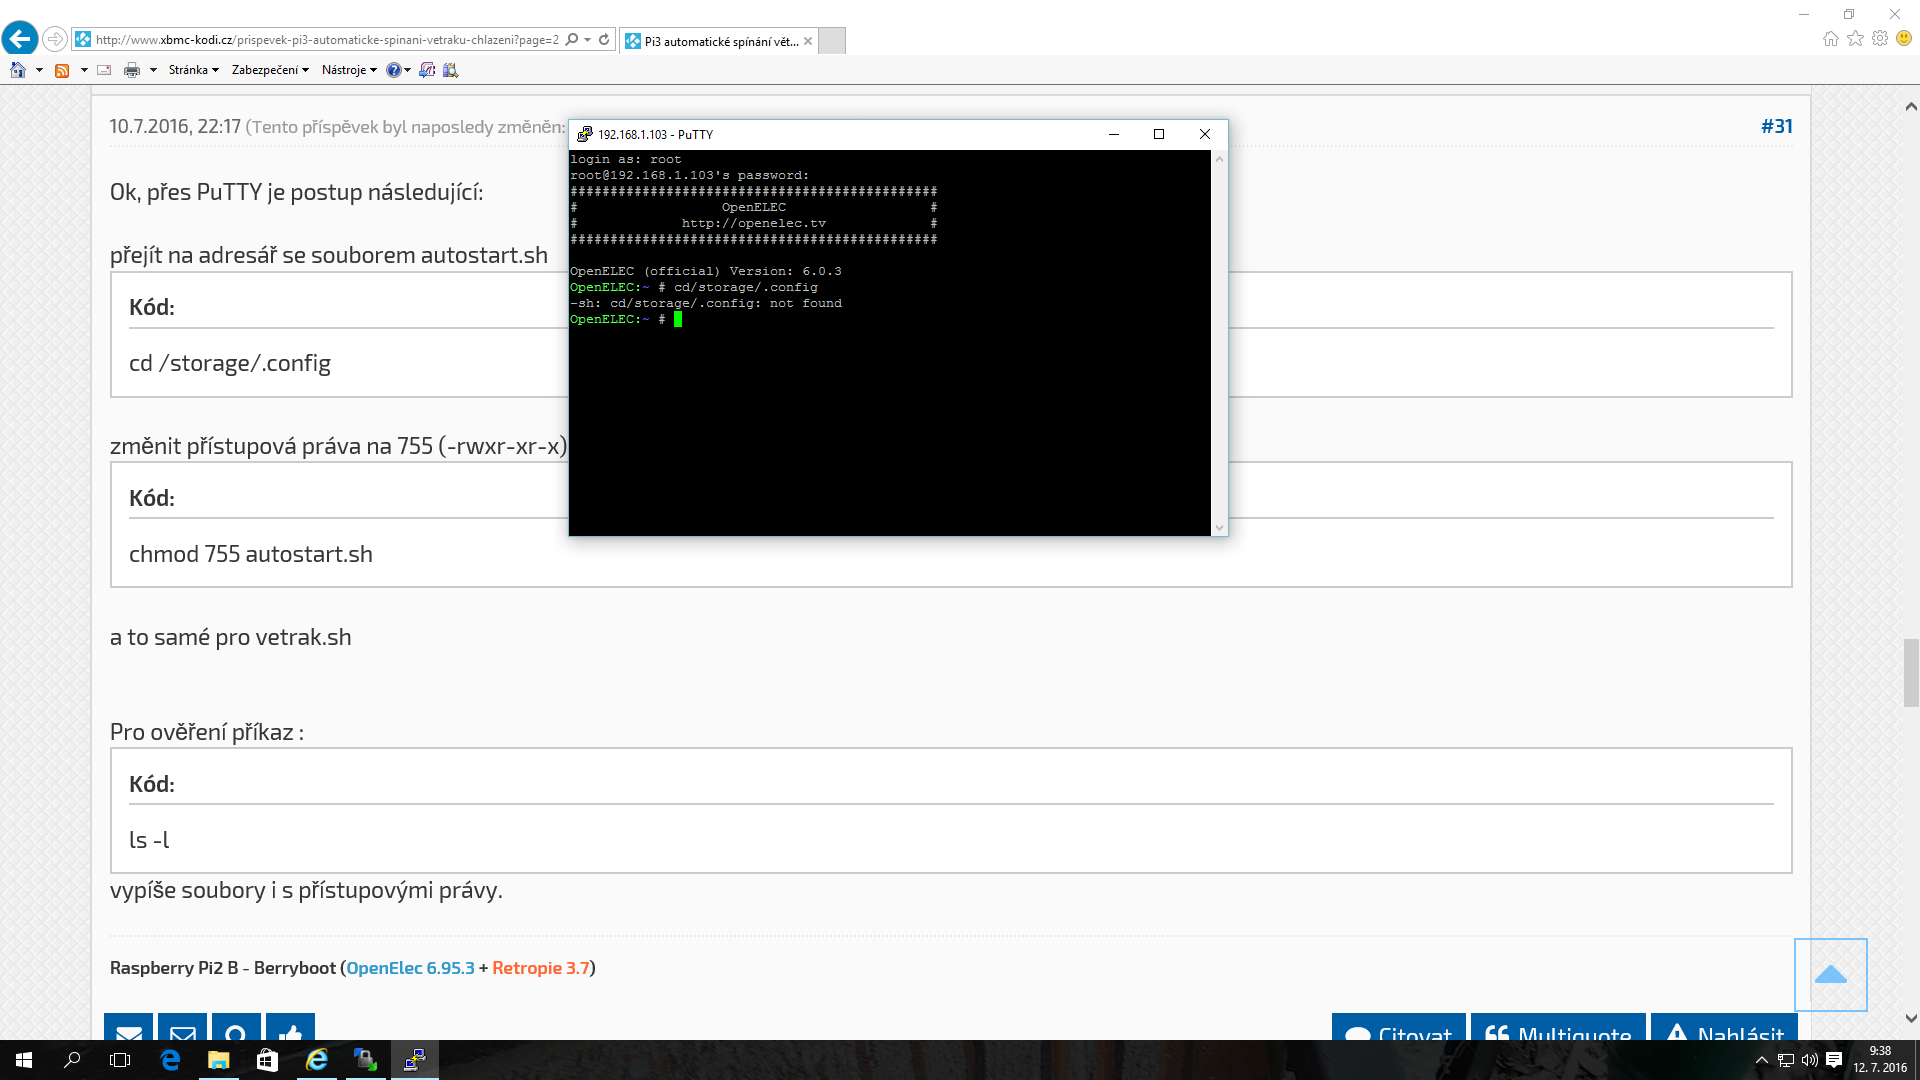The height and width of the screenshot is (1080, 1920).
Task: Go back using browser back arrow
Action: 20,39
